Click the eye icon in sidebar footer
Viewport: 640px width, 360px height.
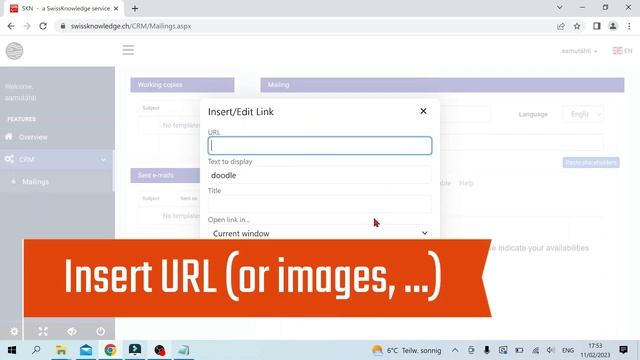72,331
